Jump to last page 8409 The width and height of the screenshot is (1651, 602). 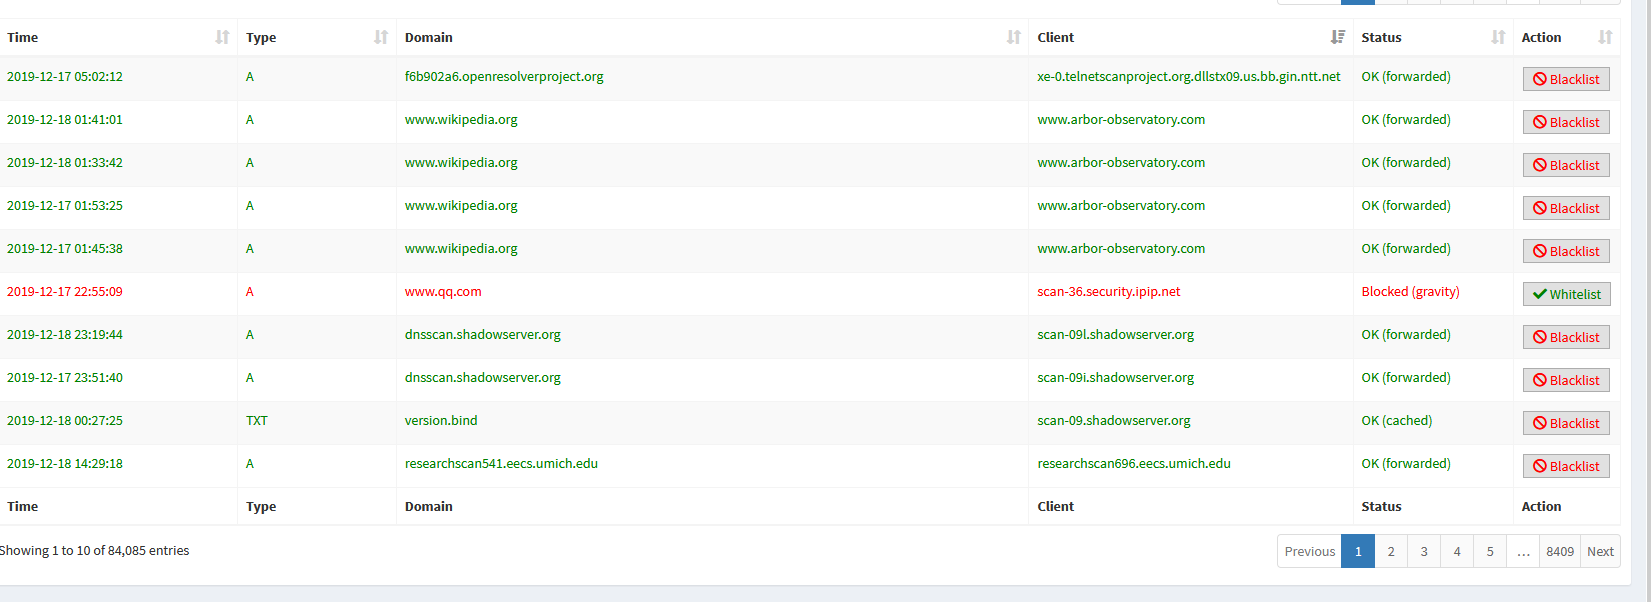coord(1560,551)
